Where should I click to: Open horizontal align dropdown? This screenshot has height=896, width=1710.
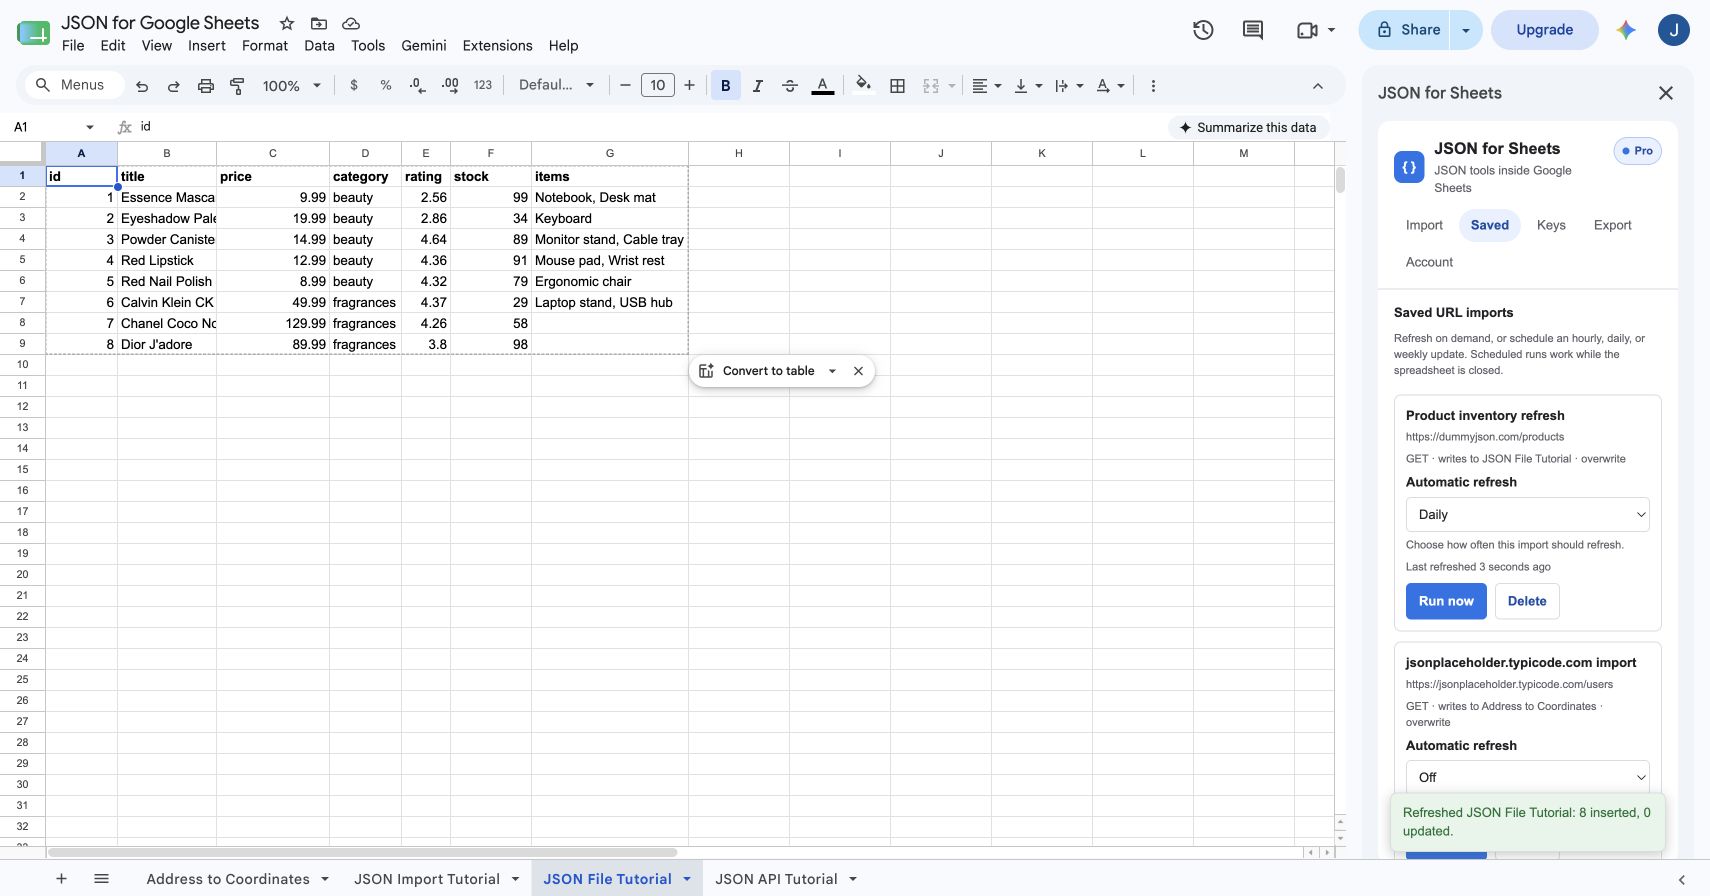[987, 86]
